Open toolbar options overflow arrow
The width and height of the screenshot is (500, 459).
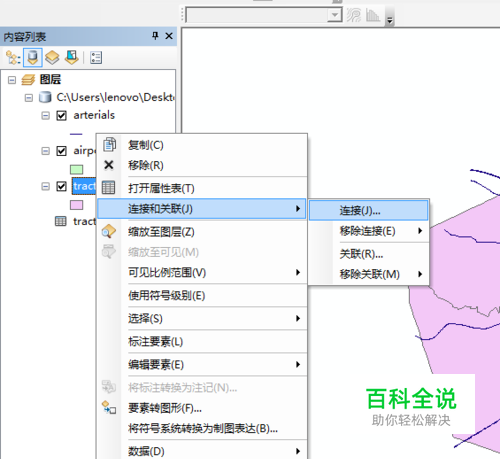click(x=389, y=20)
